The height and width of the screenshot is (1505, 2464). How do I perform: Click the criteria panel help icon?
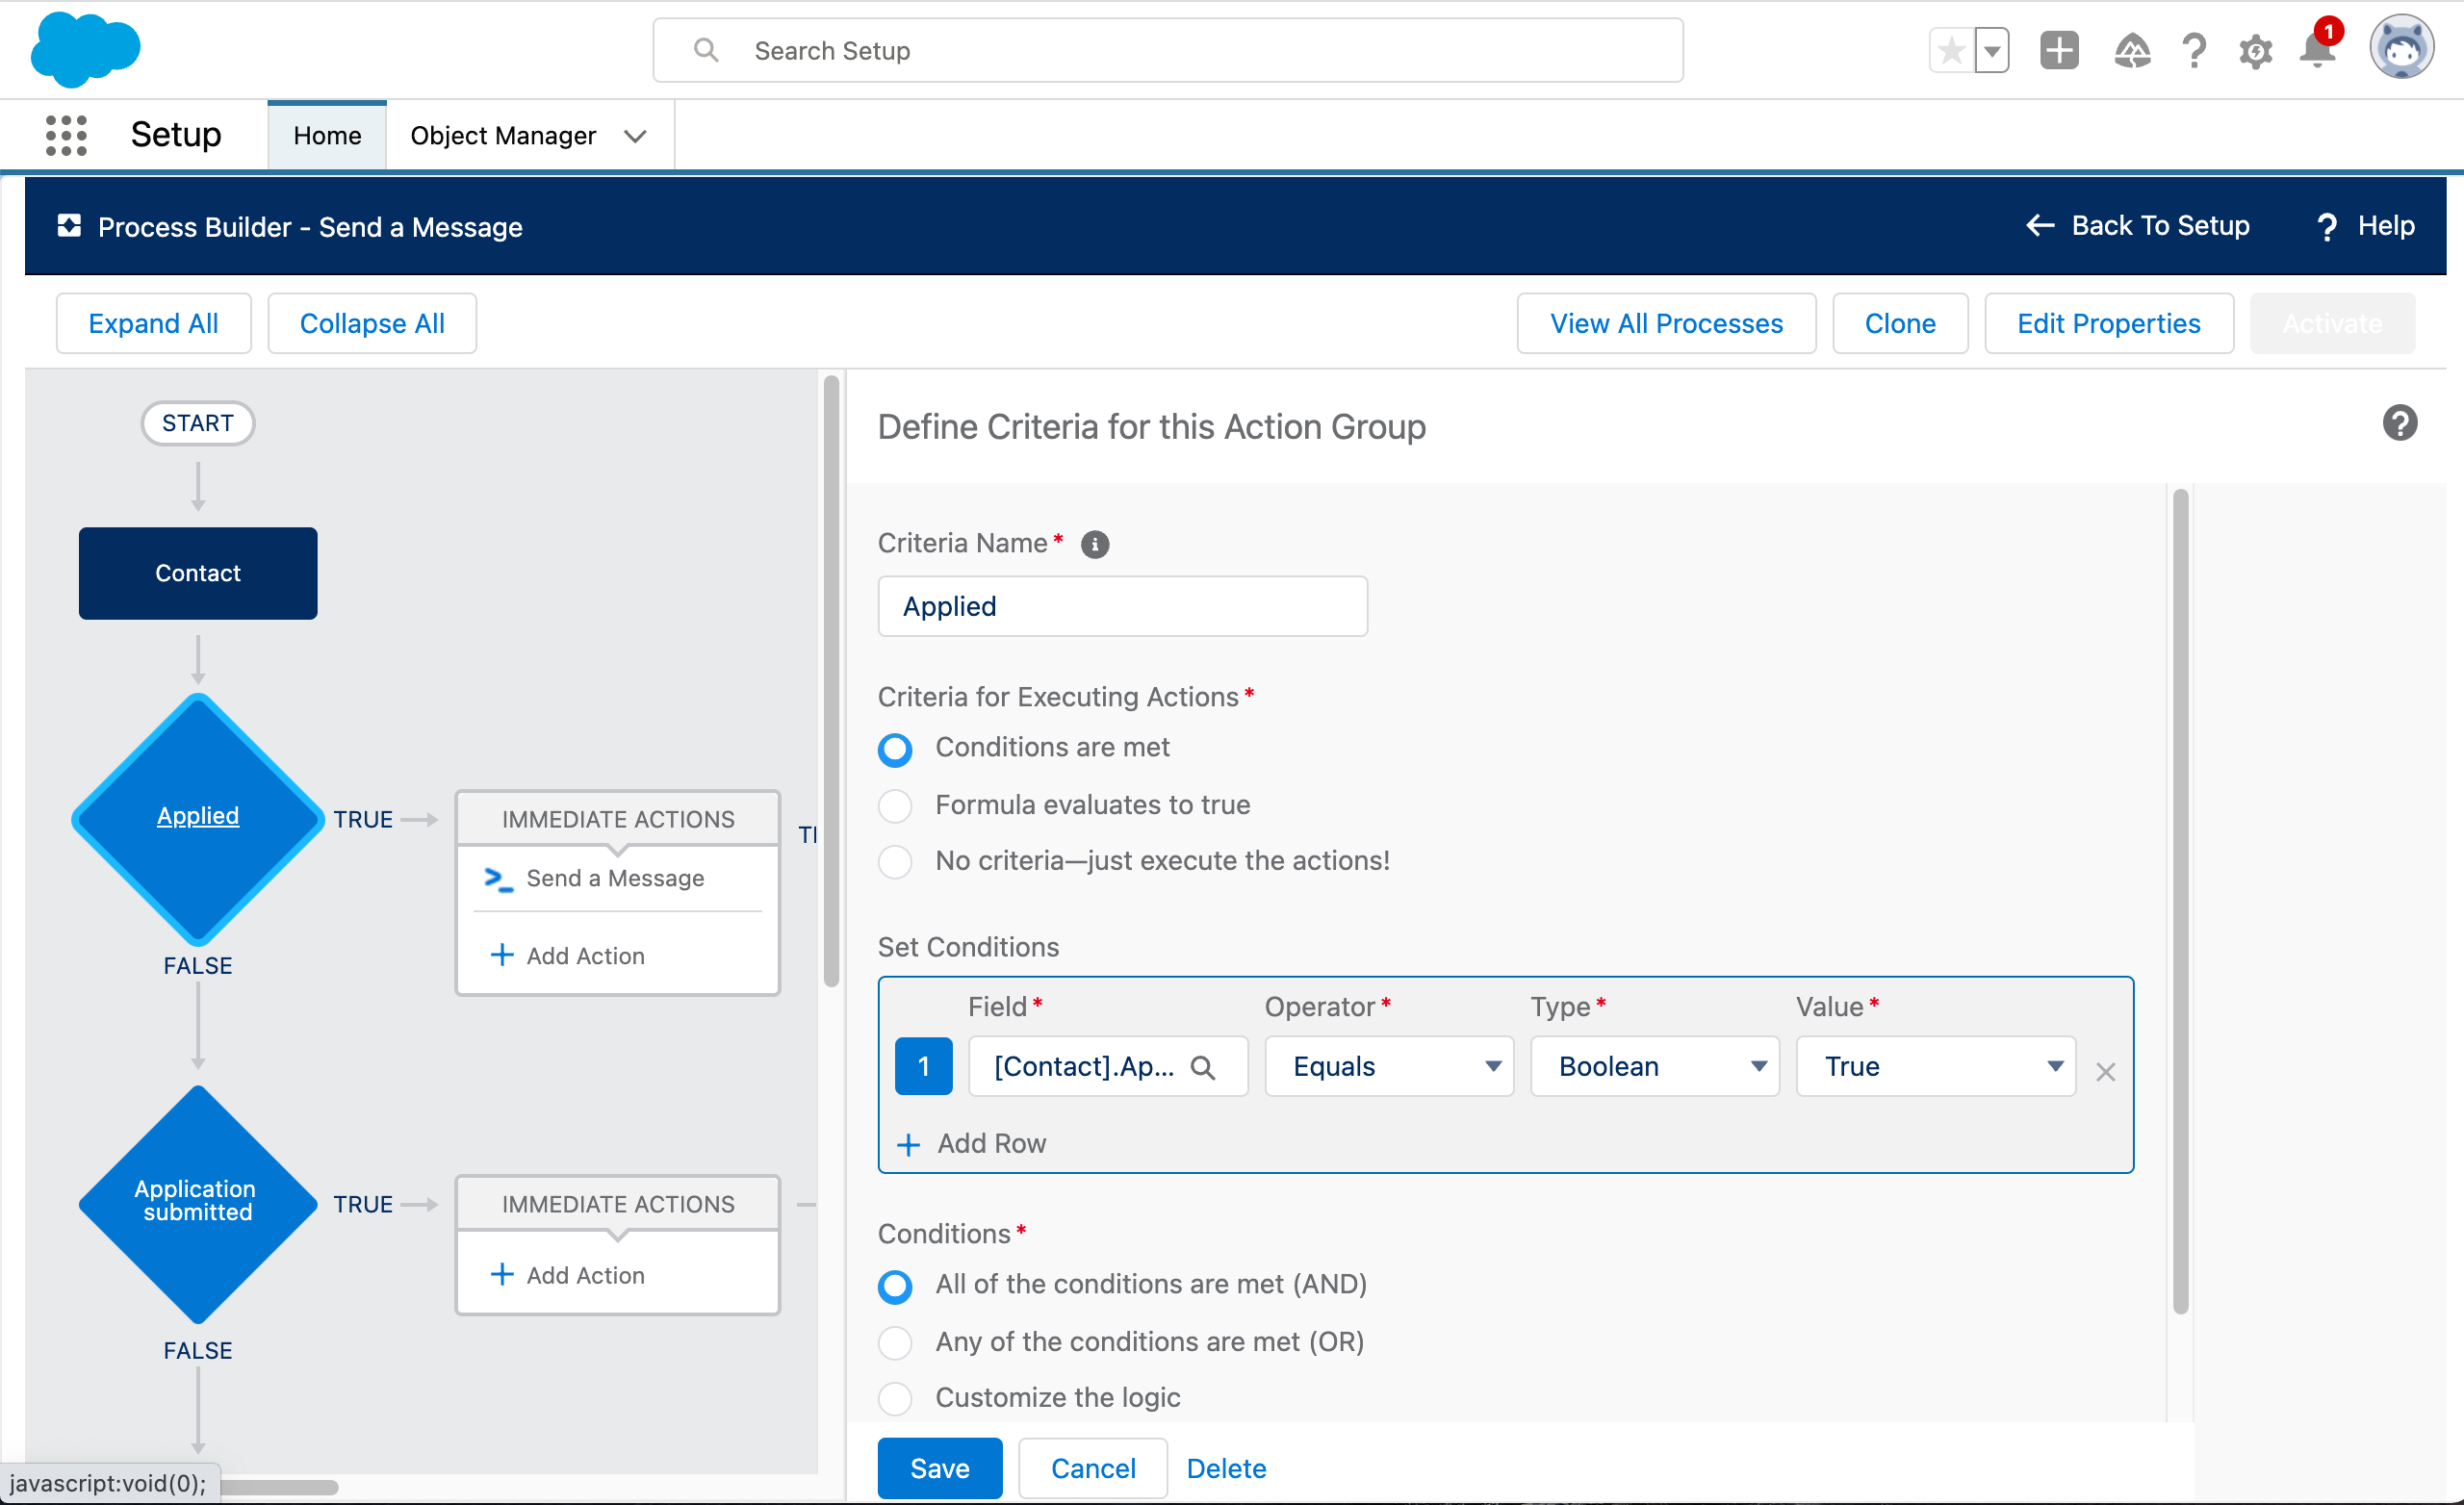[x=2399, y=423]
